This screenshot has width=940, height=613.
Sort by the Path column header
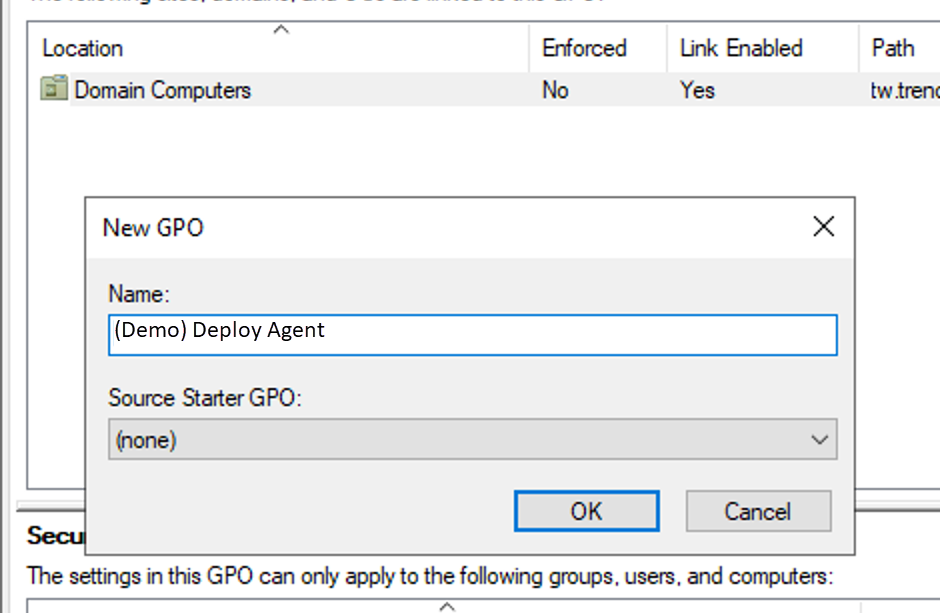[891, 48]
